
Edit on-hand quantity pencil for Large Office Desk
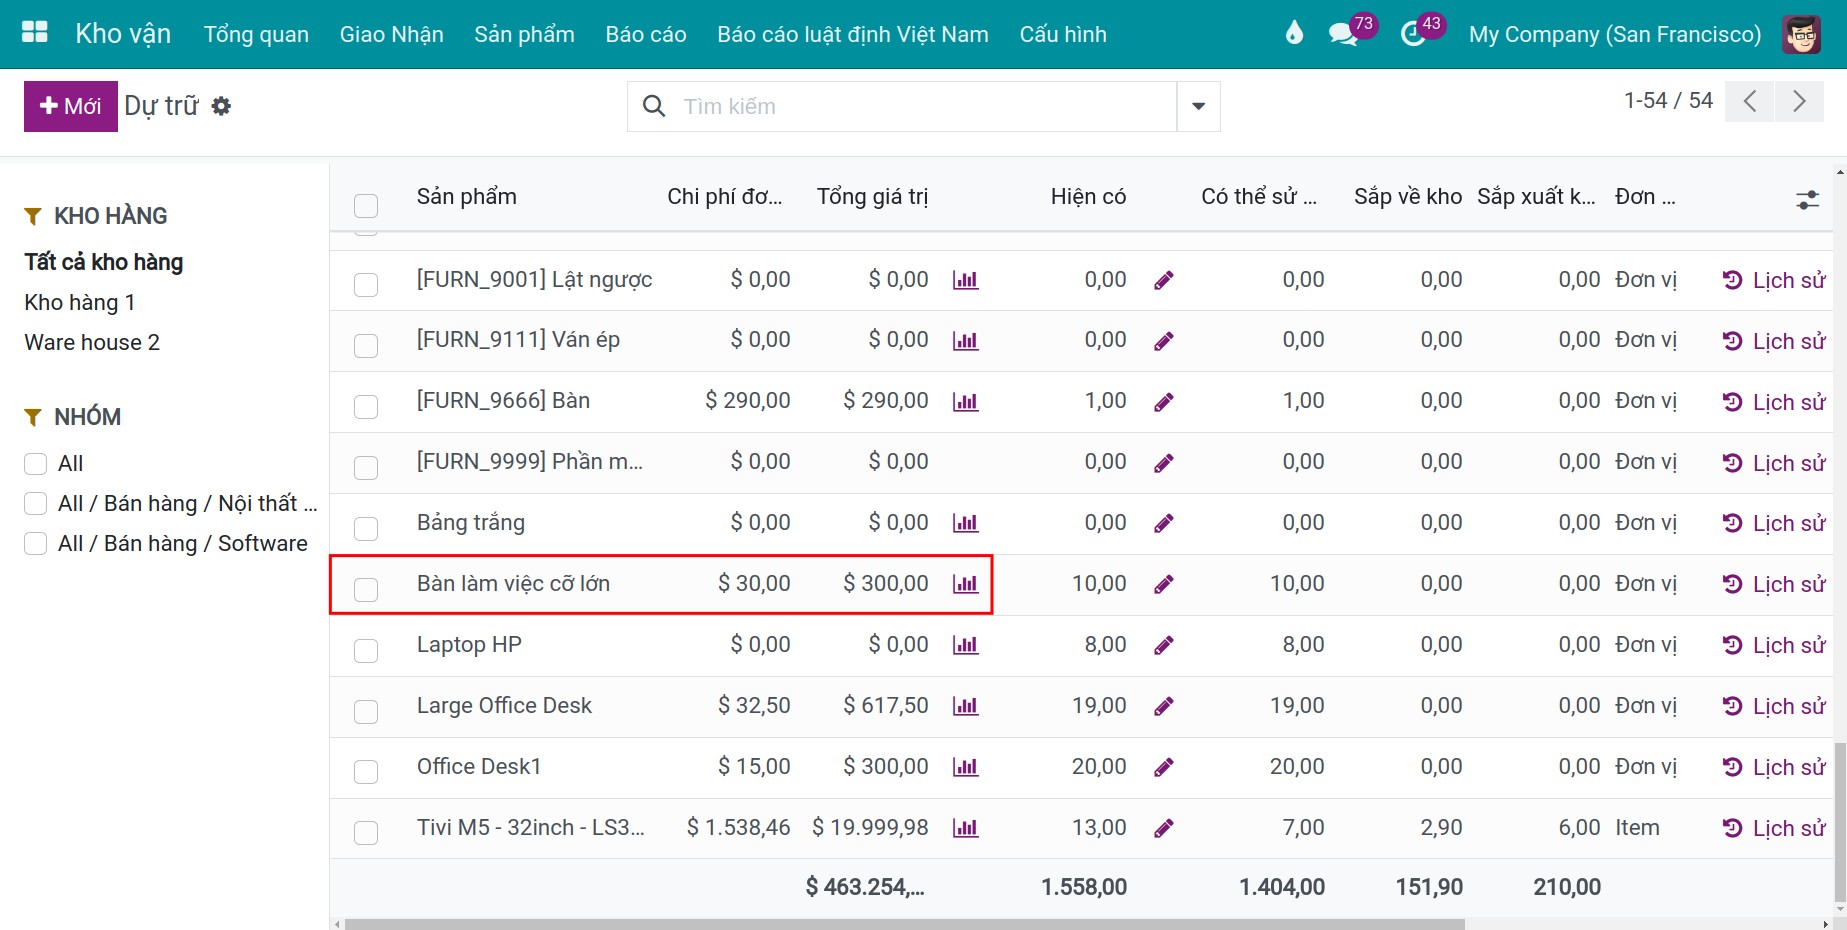(x=1163, y=707)
